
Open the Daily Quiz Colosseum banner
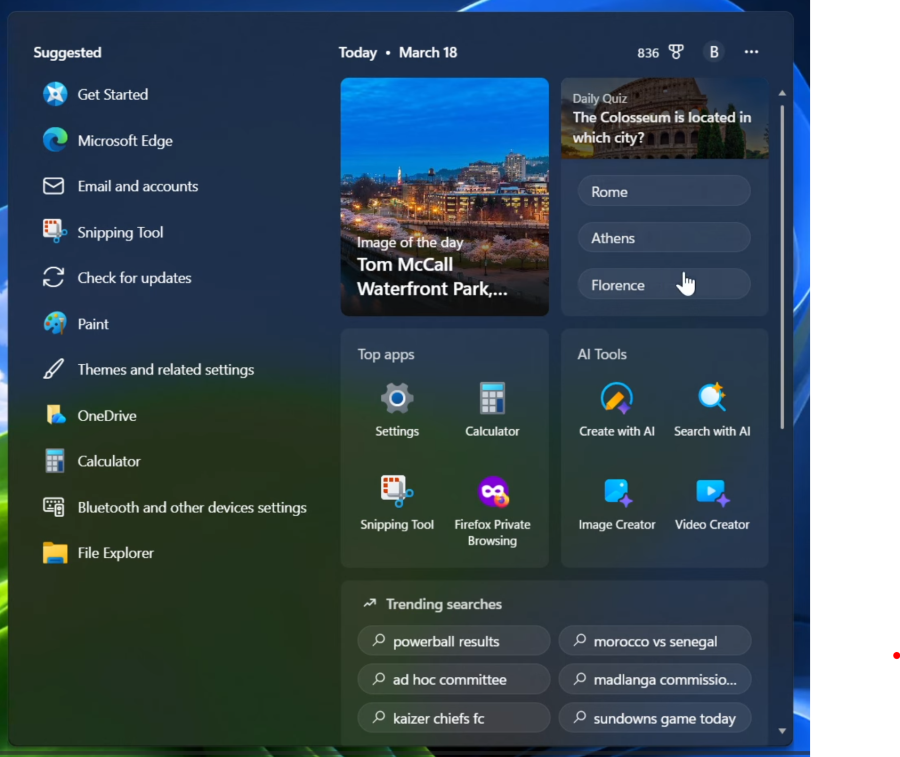coord(665,118)
